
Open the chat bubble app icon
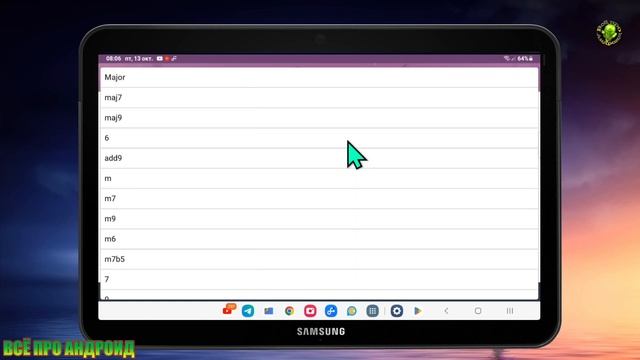351,311
